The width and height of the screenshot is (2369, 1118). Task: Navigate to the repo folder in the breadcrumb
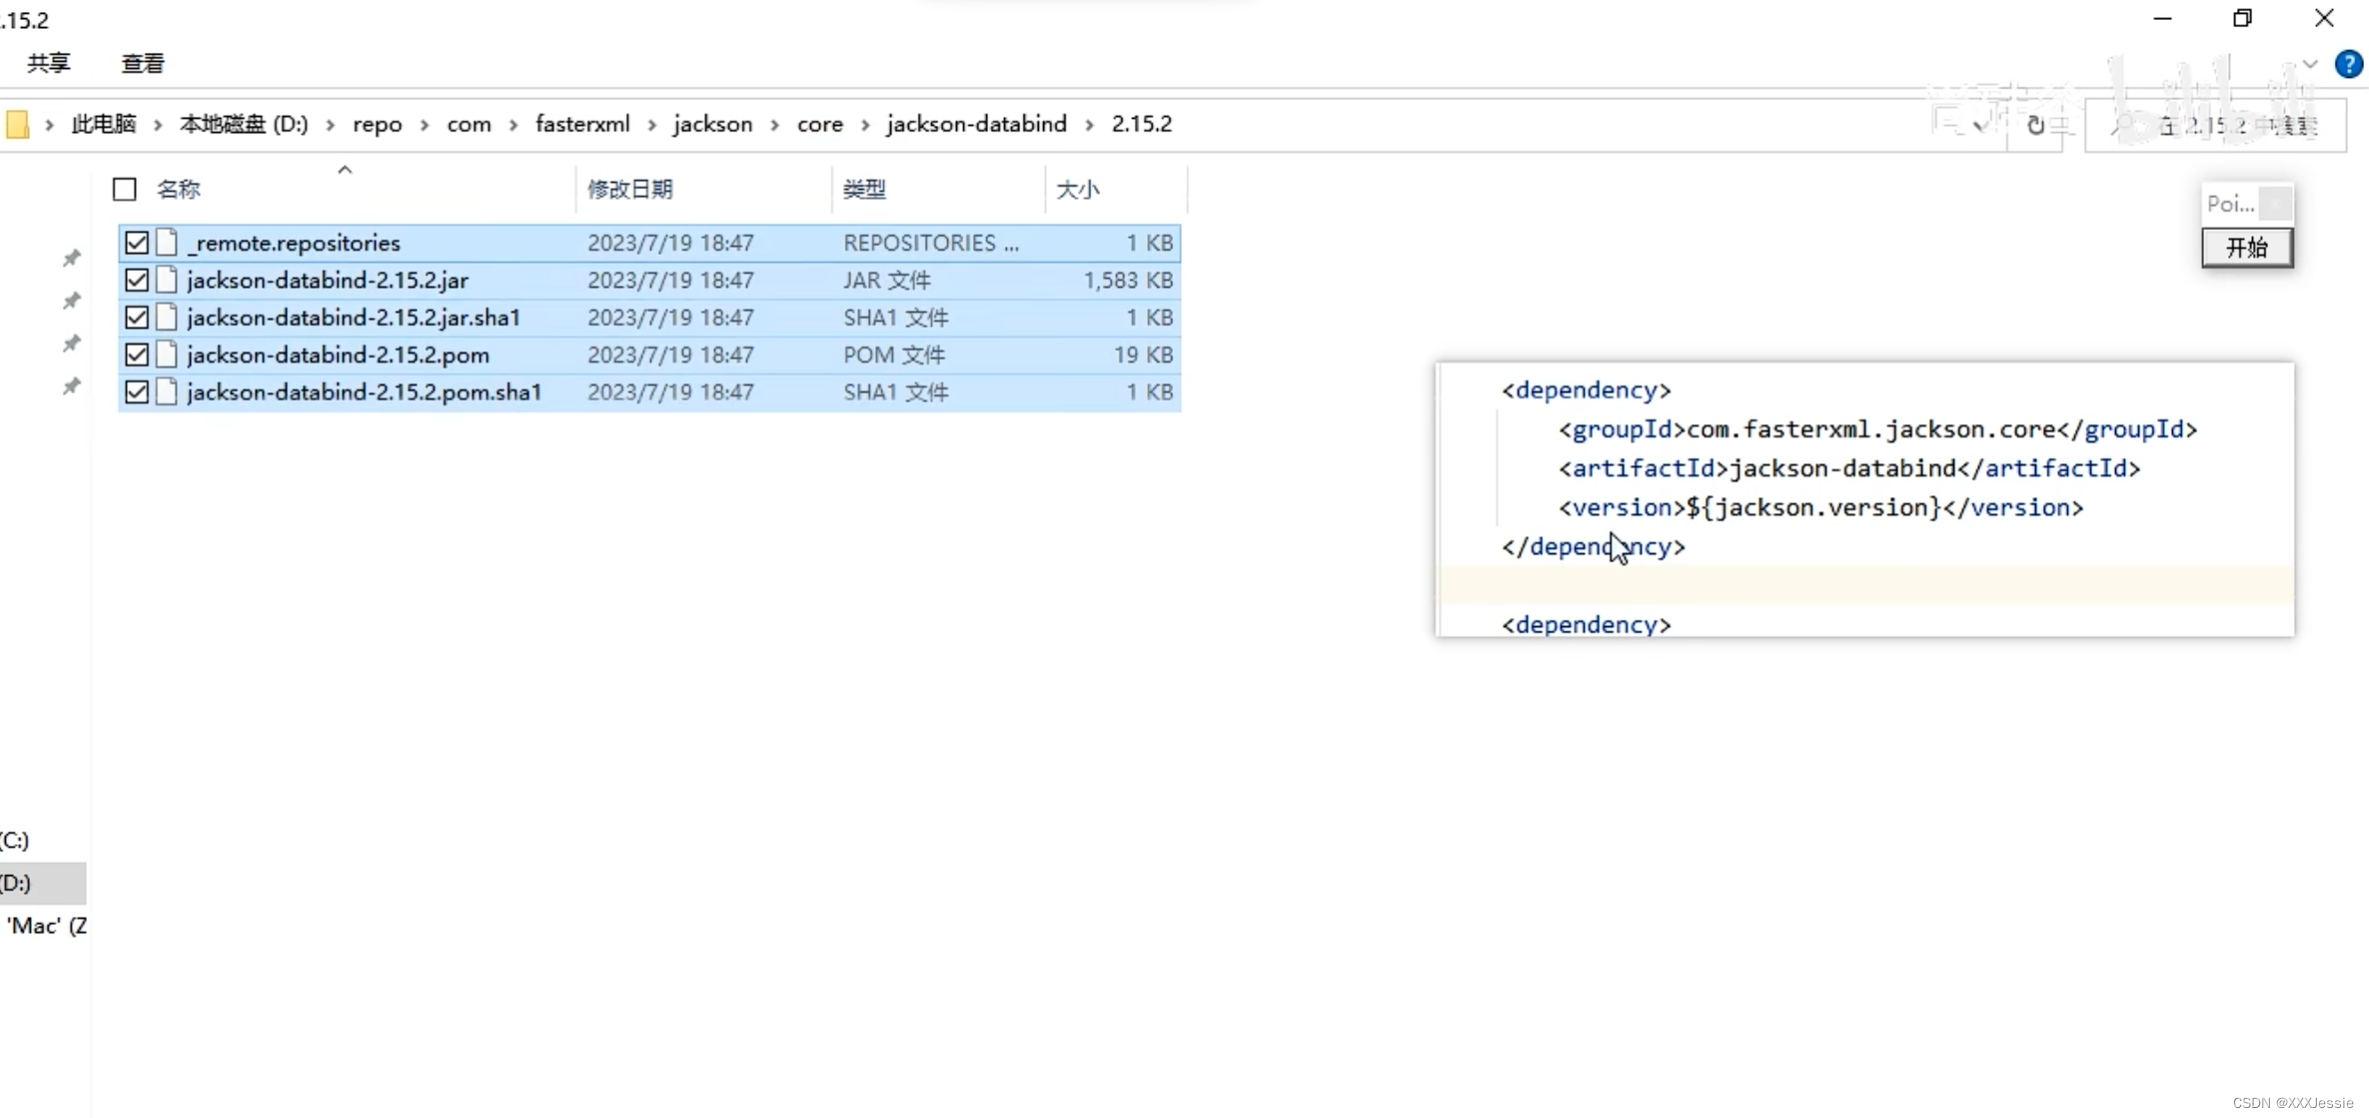pos(377,125)
